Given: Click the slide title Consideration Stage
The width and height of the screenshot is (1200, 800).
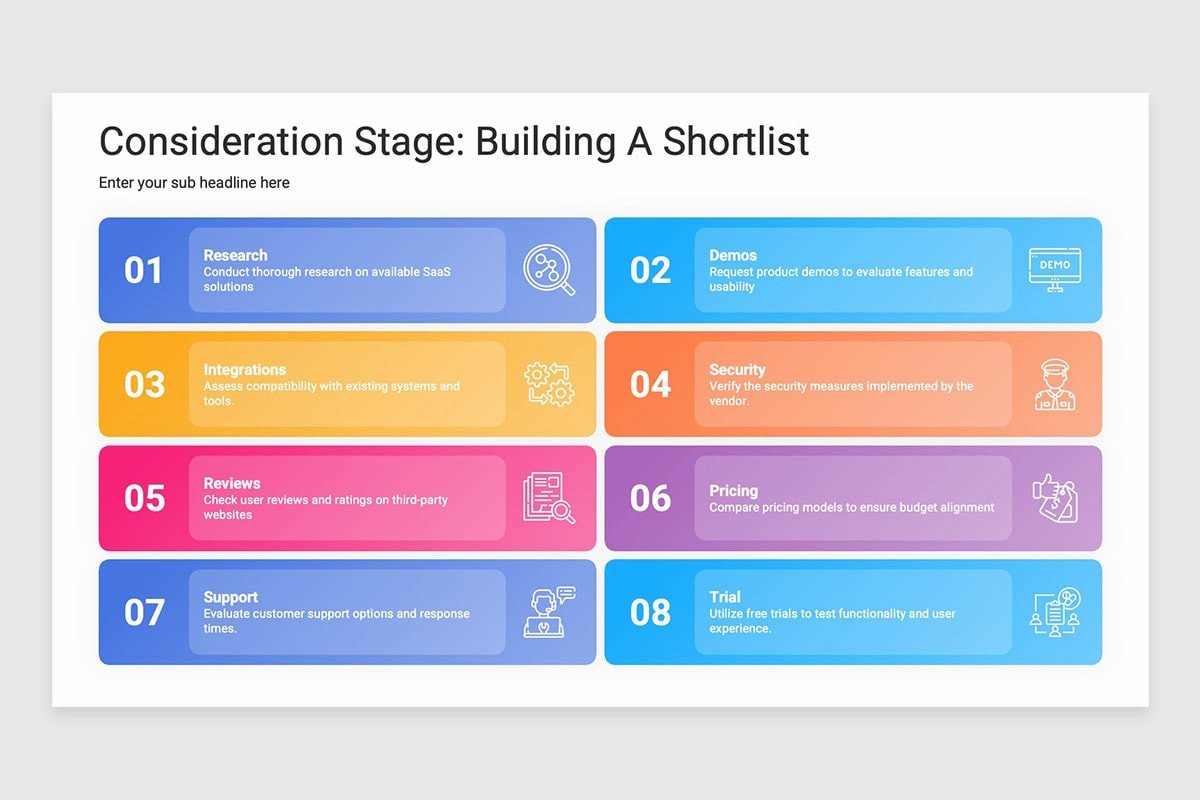Looking at the screenshot, I should [454, 141].
